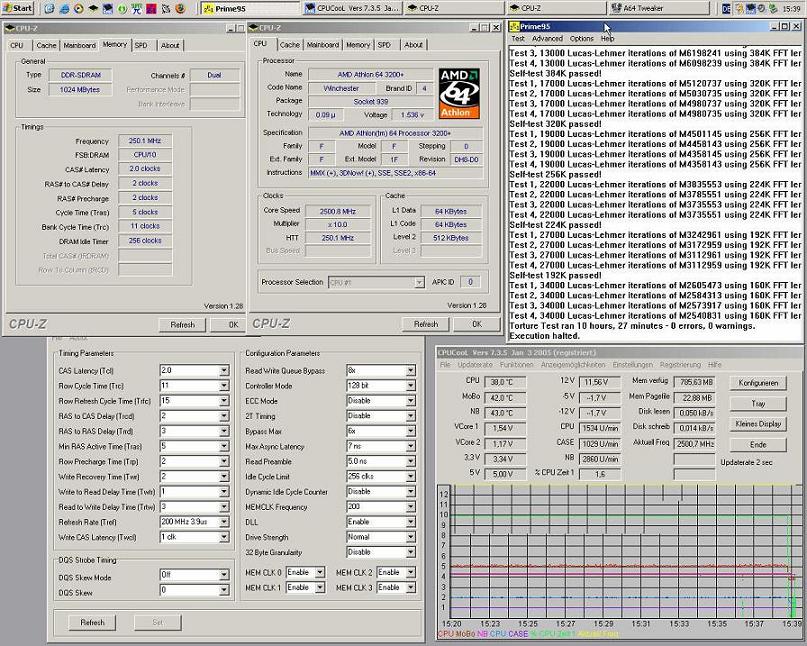The image size is (807, 646).
Task: Open the Processor Selection dropdown
Action: 419,282
